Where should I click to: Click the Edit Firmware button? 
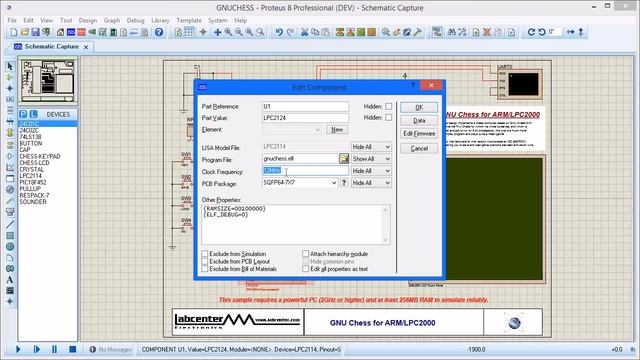point(419,133)
